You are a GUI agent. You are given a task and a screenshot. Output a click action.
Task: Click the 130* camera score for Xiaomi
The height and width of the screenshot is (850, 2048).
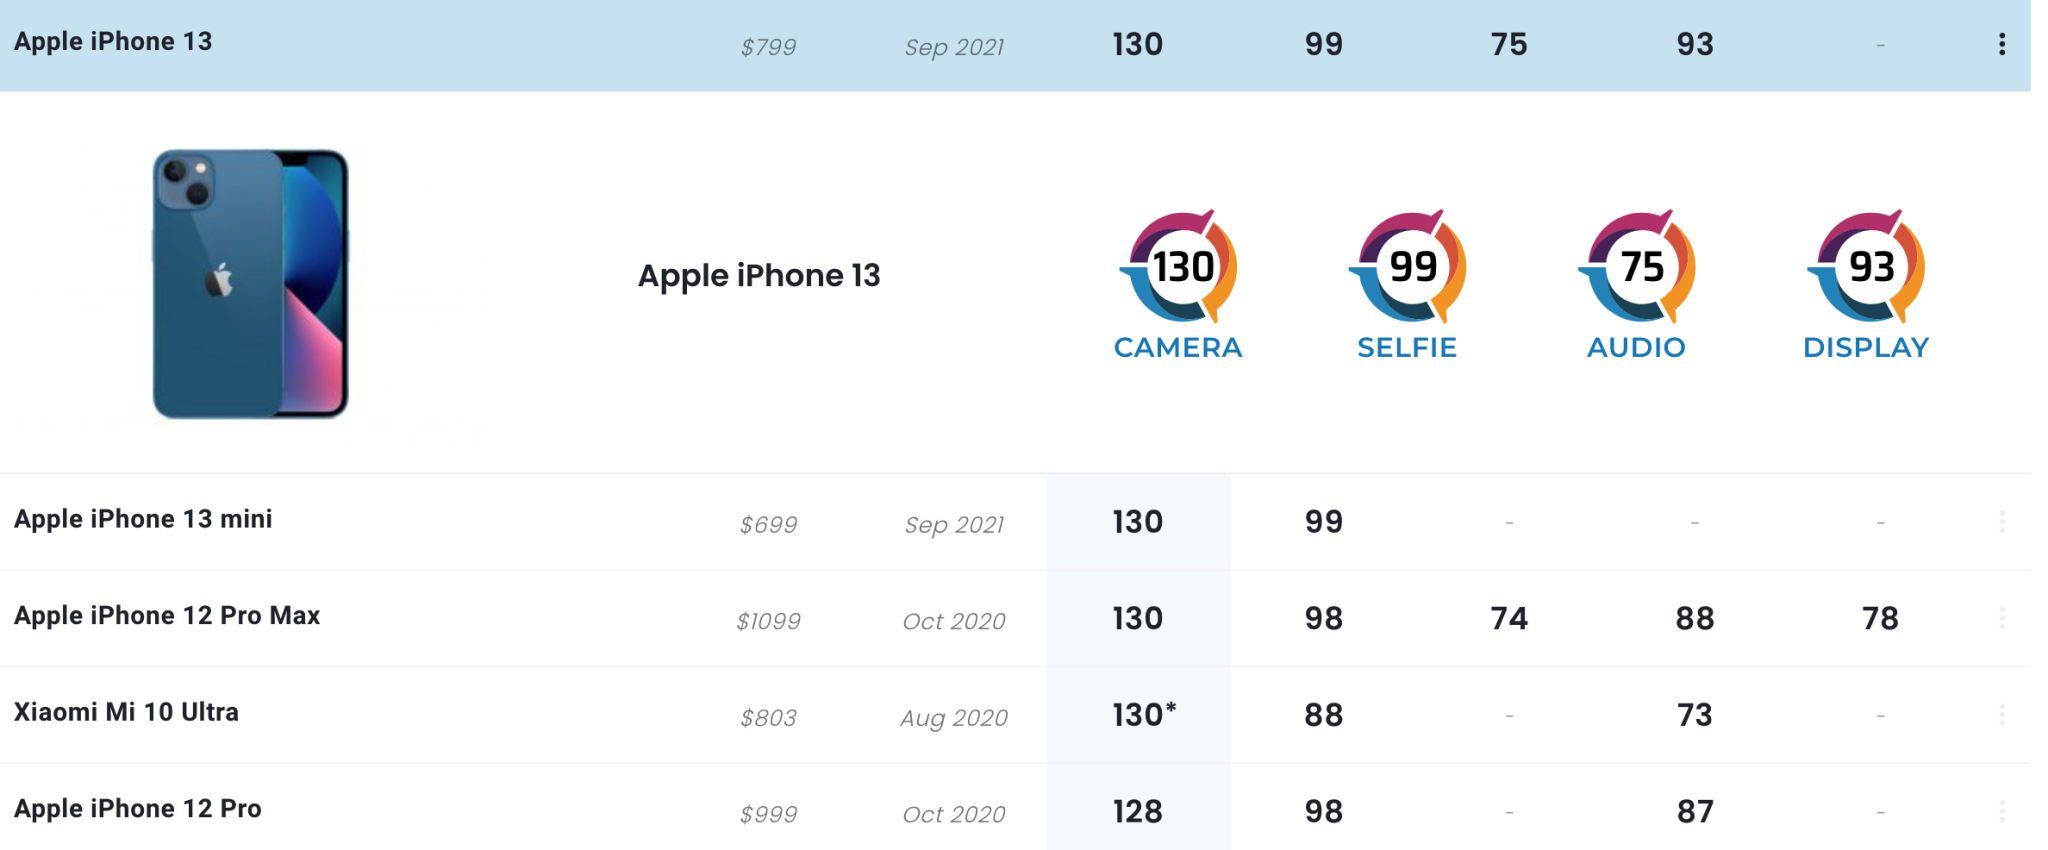pyautogui.click(x=1144, y=715)
